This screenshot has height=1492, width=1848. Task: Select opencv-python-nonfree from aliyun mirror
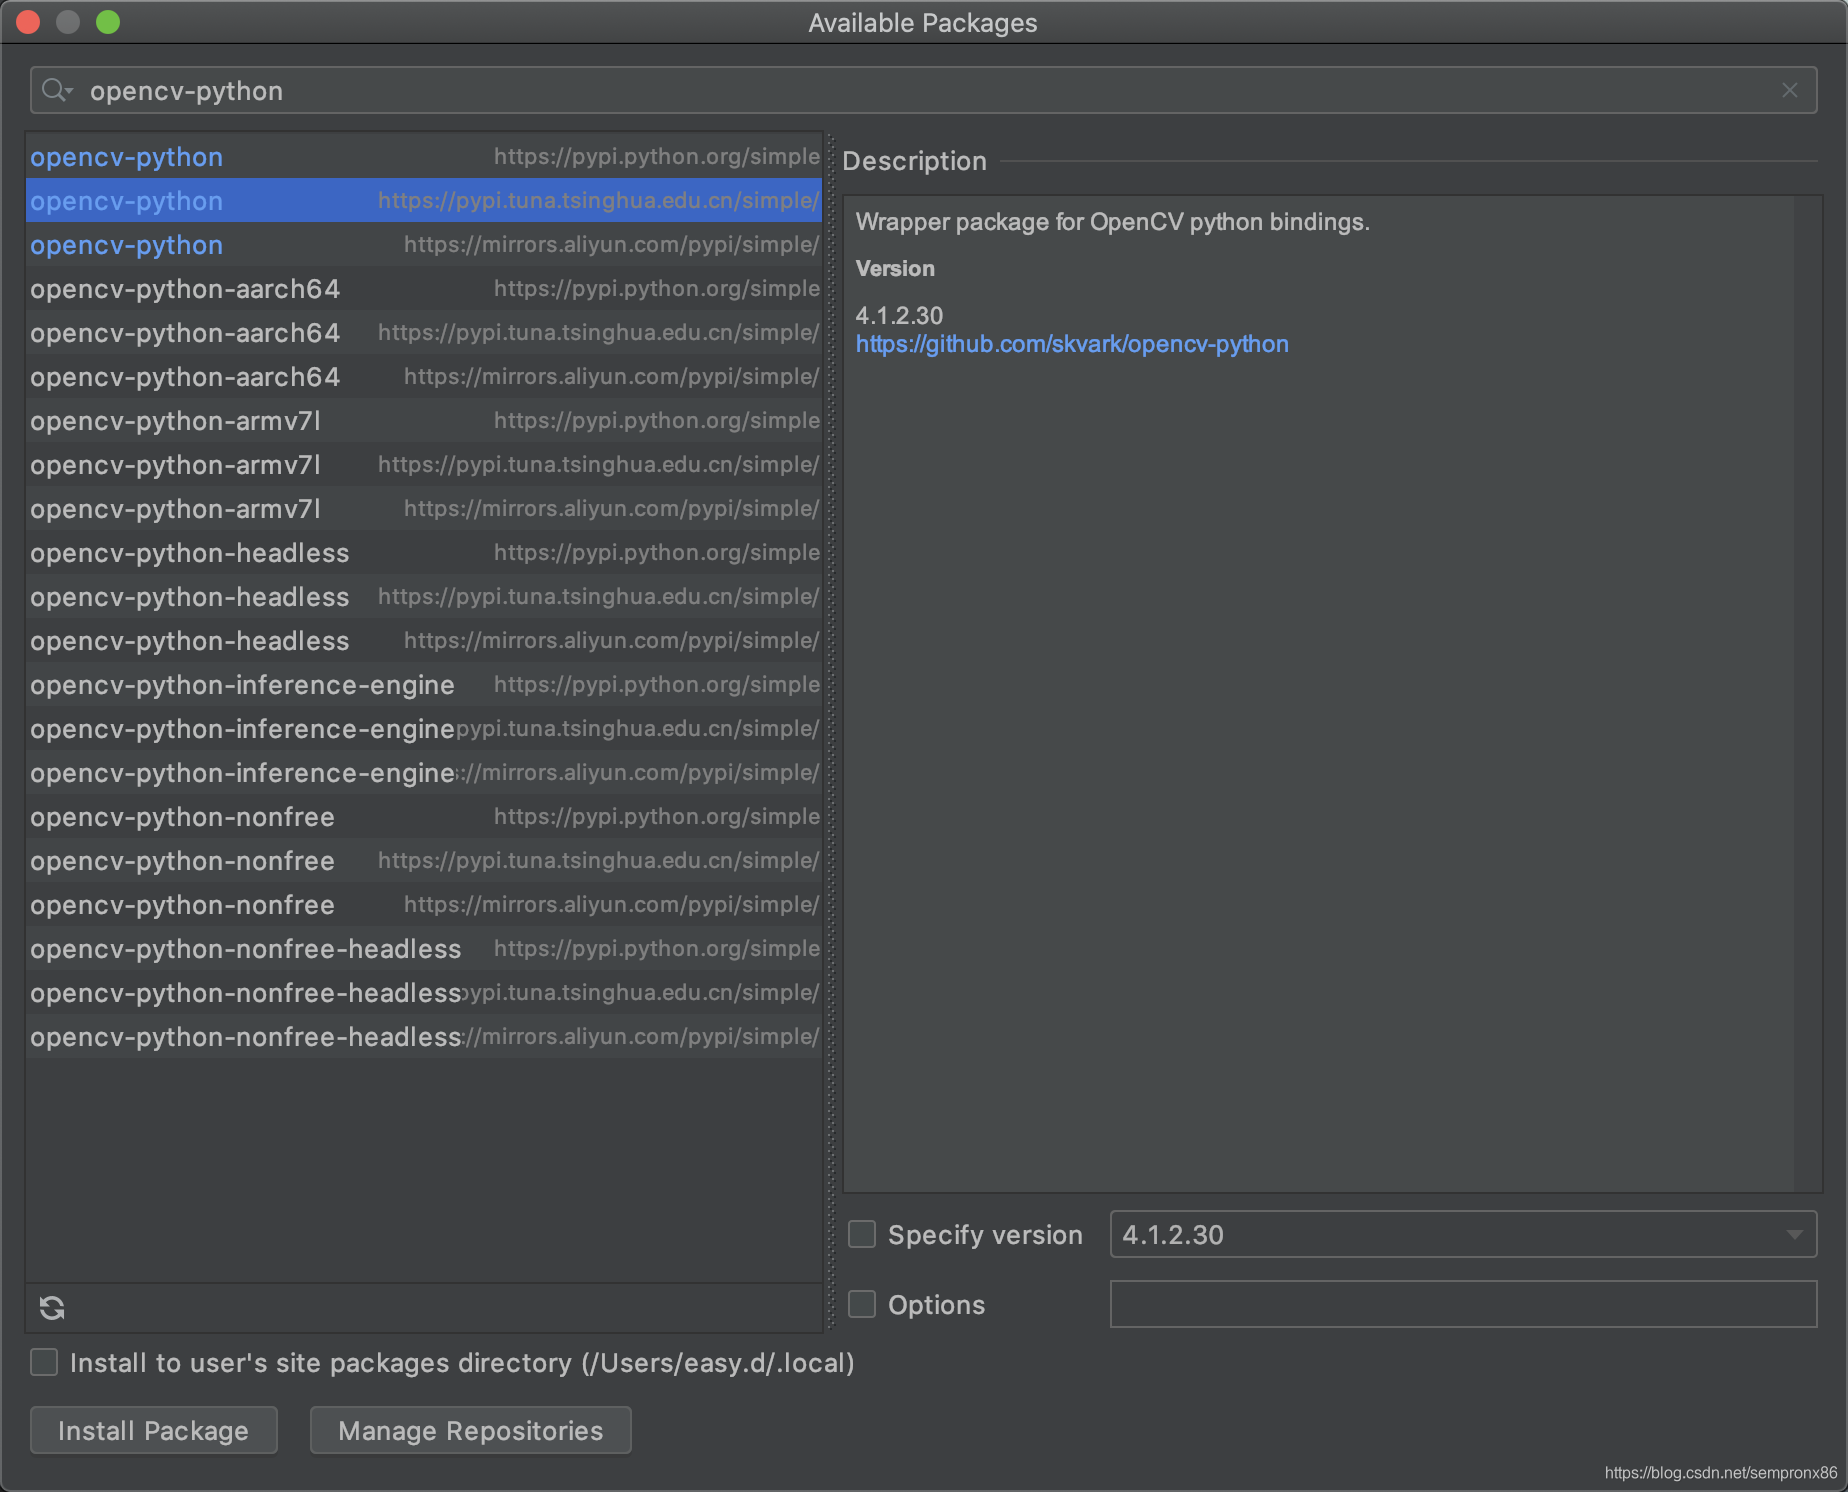tap(424, 905)
